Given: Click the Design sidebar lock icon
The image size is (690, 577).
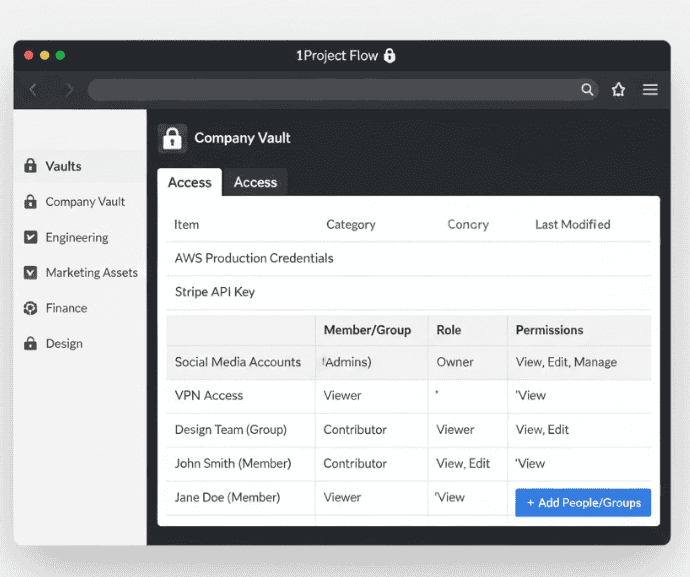Looking at the screenshot, I should (30, 343).
